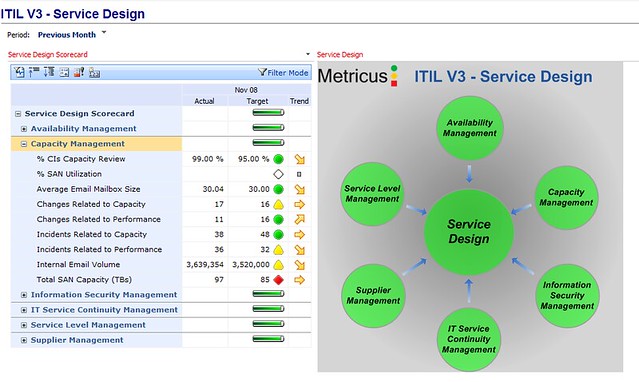Click green indicator for Changes Related to Performance
This screenshot has height=382, width=639.
point(278,219)
